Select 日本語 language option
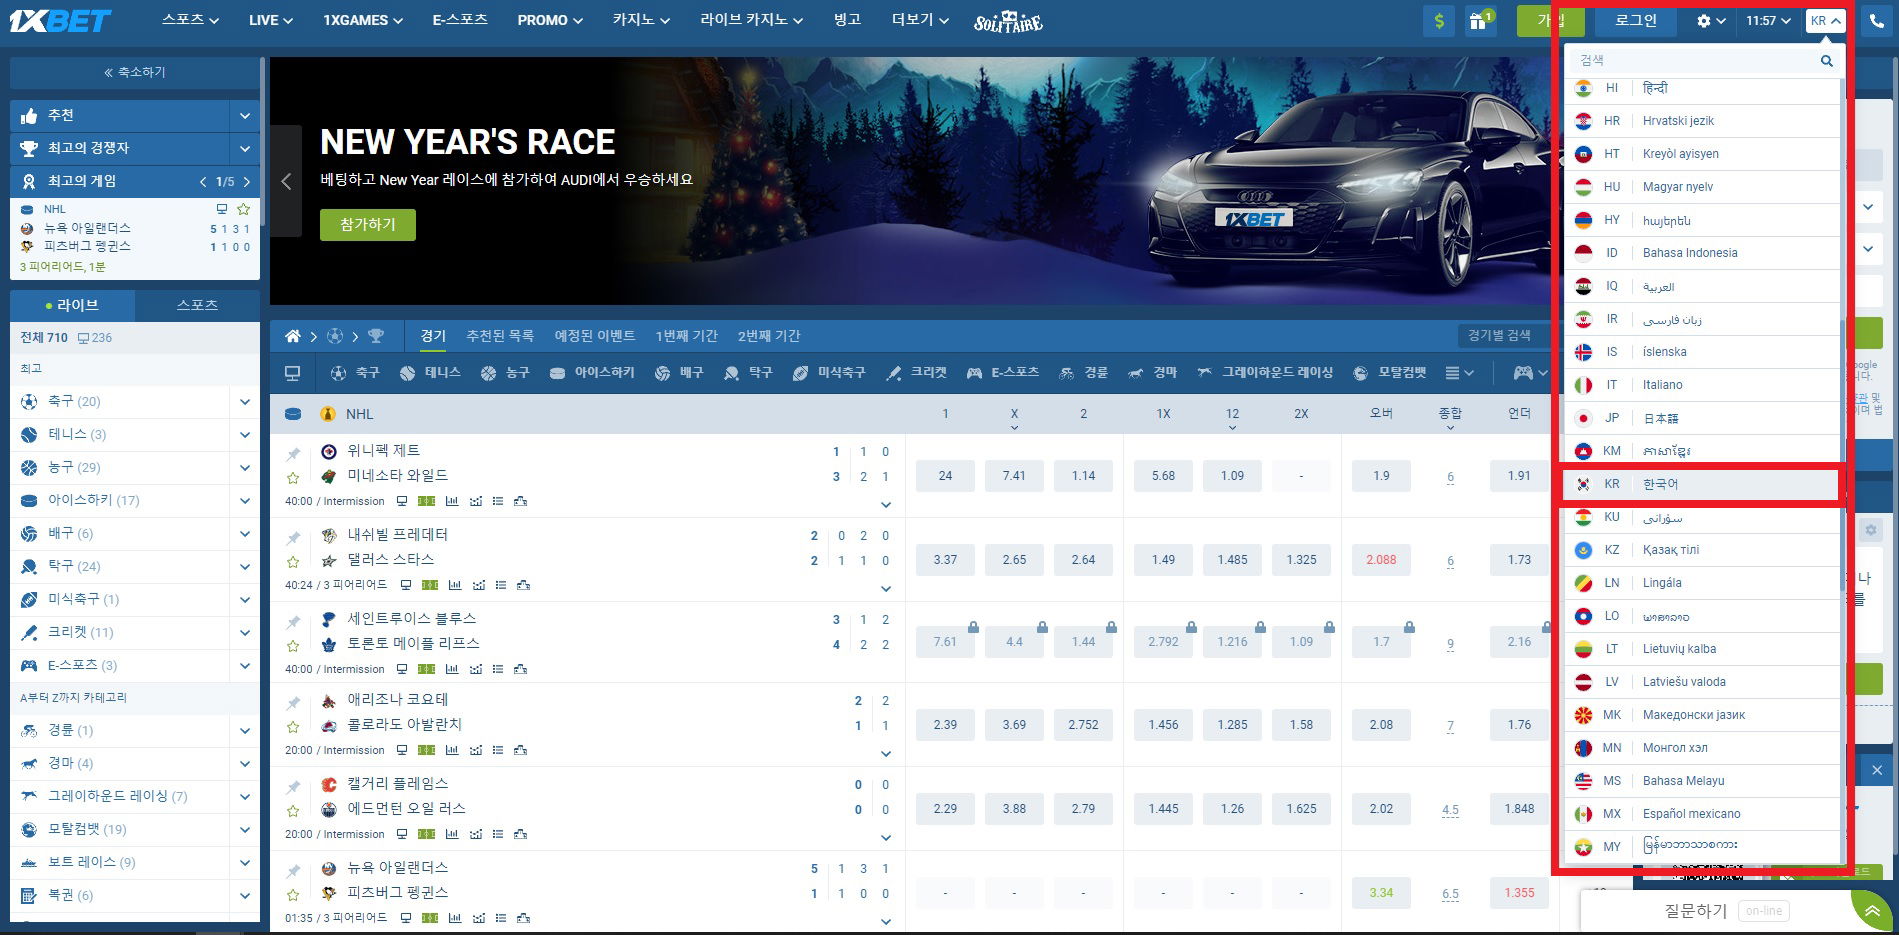 [1701, 418]
